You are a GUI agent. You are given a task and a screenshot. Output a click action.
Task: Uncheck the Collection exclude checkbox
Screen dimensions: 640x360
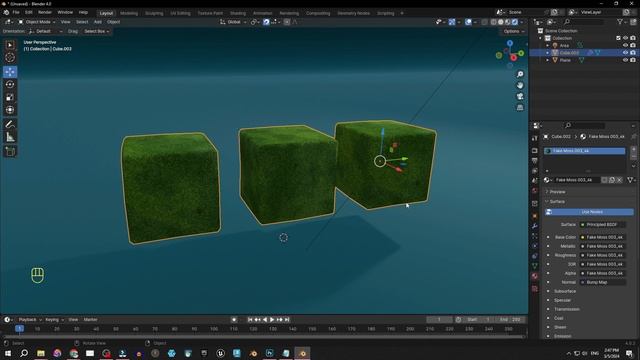coord(618,38)
